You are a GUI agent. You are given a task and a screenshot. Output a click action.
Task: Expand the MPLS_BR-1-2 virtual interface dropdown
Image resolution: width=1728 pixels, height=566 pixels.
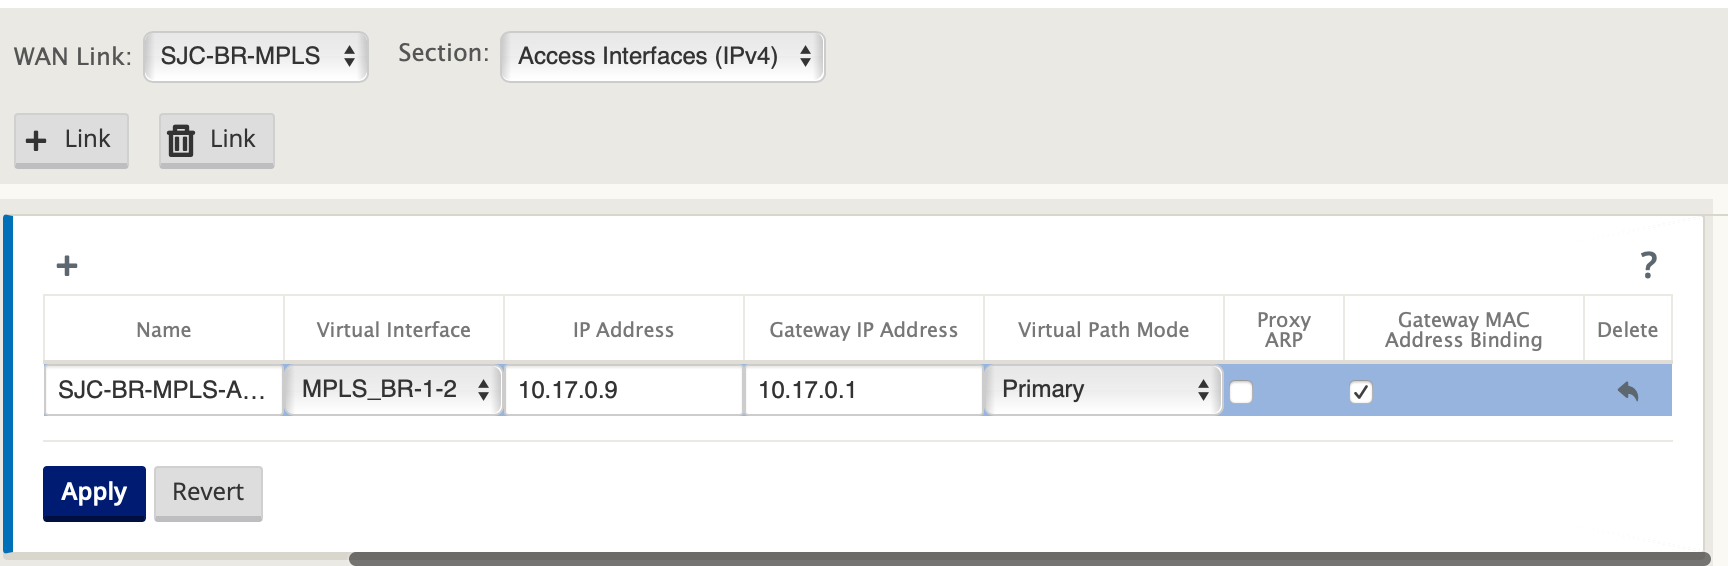click(x=393, y=390)
